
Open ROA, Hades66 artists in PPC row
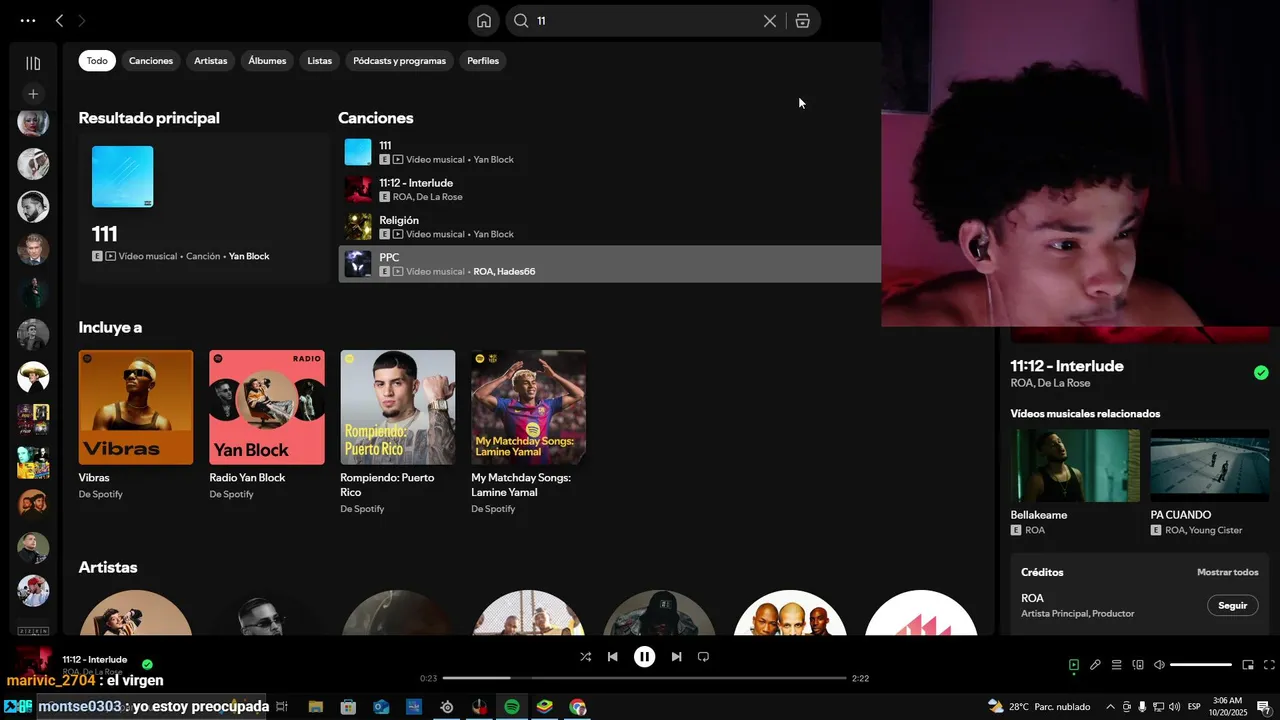tap(504, 271)
